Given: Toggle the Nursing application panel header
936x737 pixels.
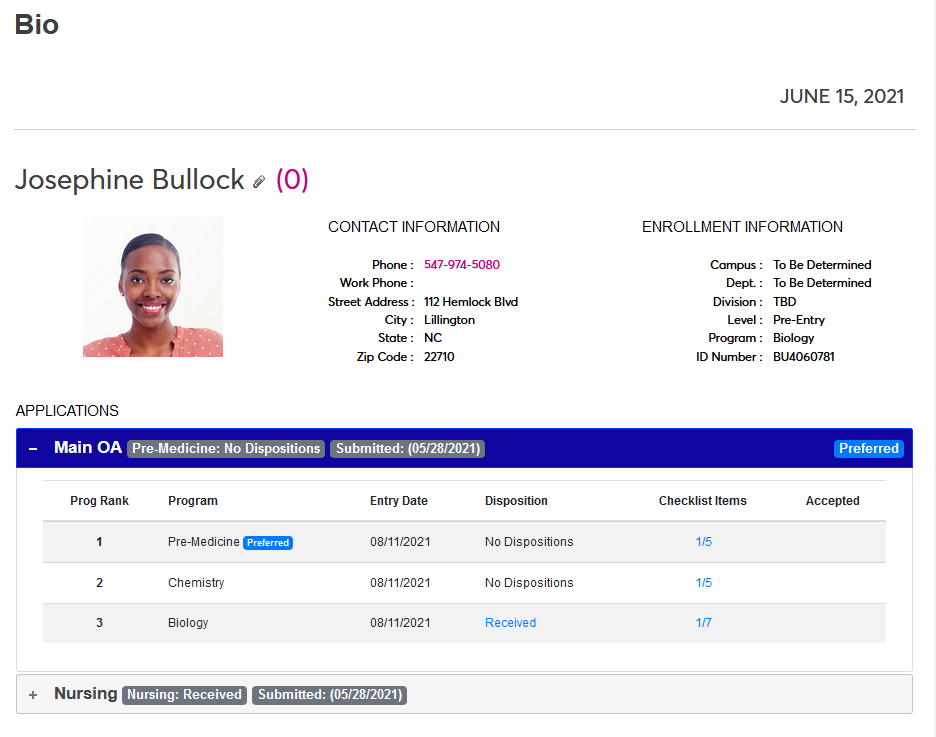Looking at the screenshot, I should pos(86,693).
